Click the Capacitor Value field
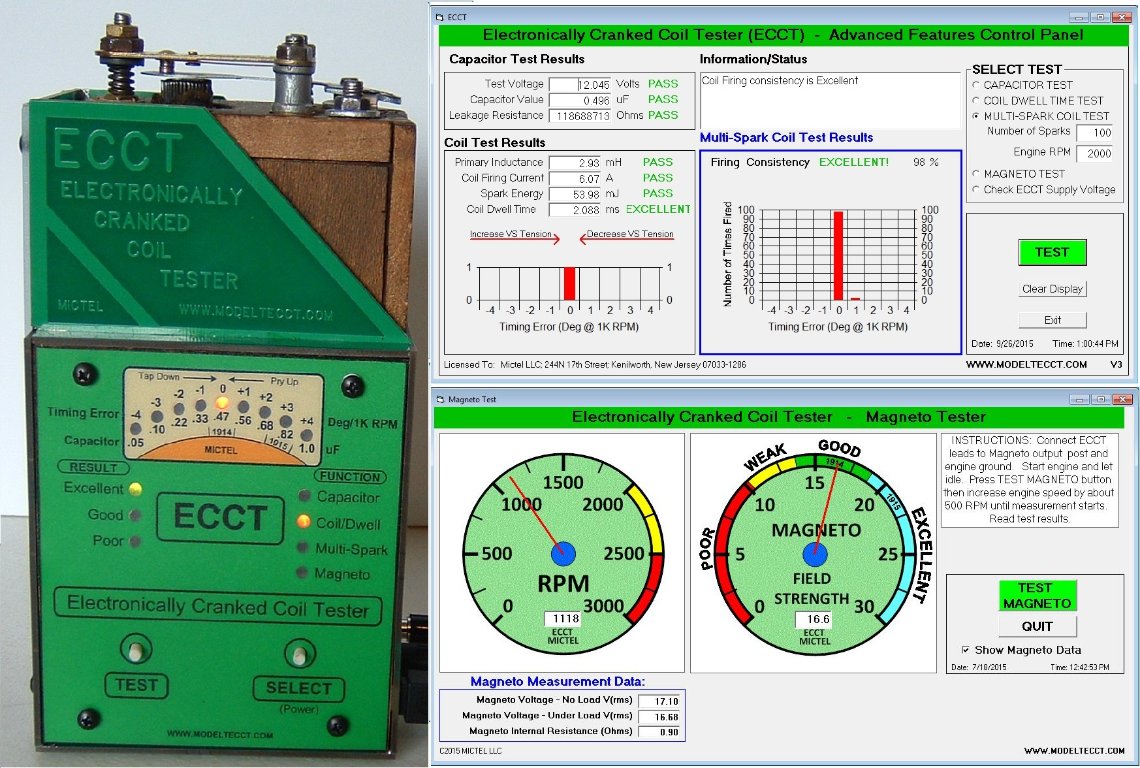1140x768 pixels. [x=579, y=100]
